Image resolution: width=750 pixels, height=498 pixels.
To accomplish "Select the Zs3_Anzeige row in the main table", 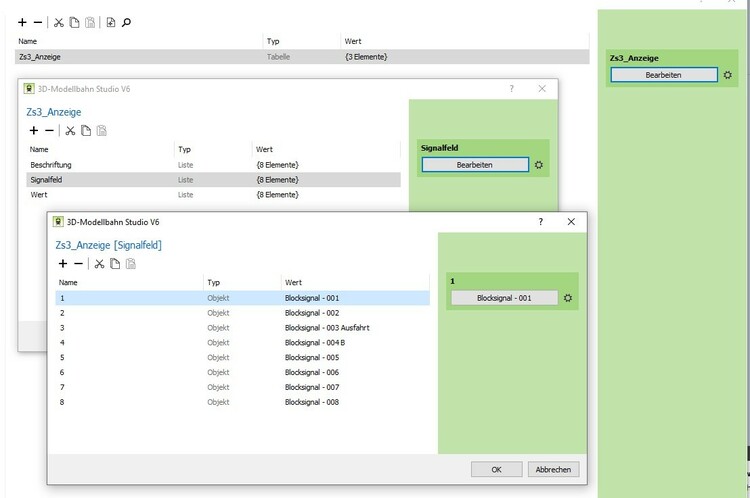I will coord(302,57).
